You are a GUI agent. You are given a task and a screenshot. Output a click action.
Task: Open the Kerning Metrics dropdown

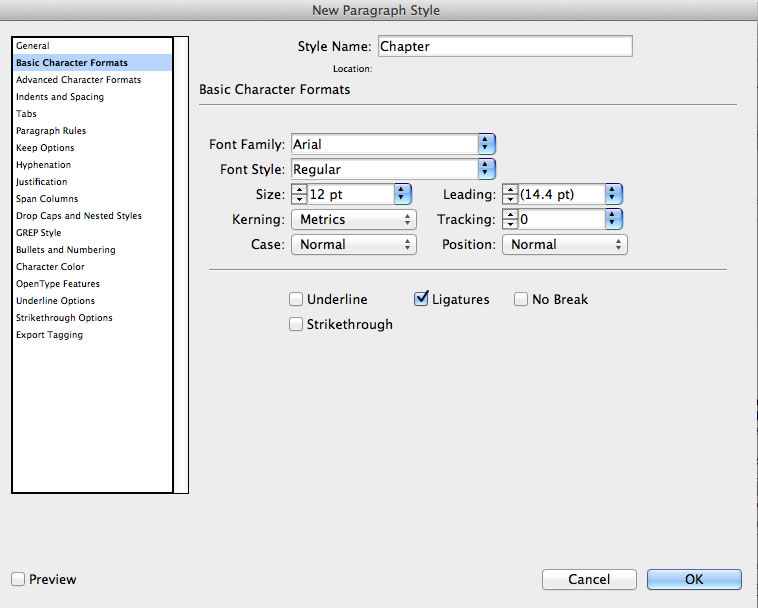354,219
